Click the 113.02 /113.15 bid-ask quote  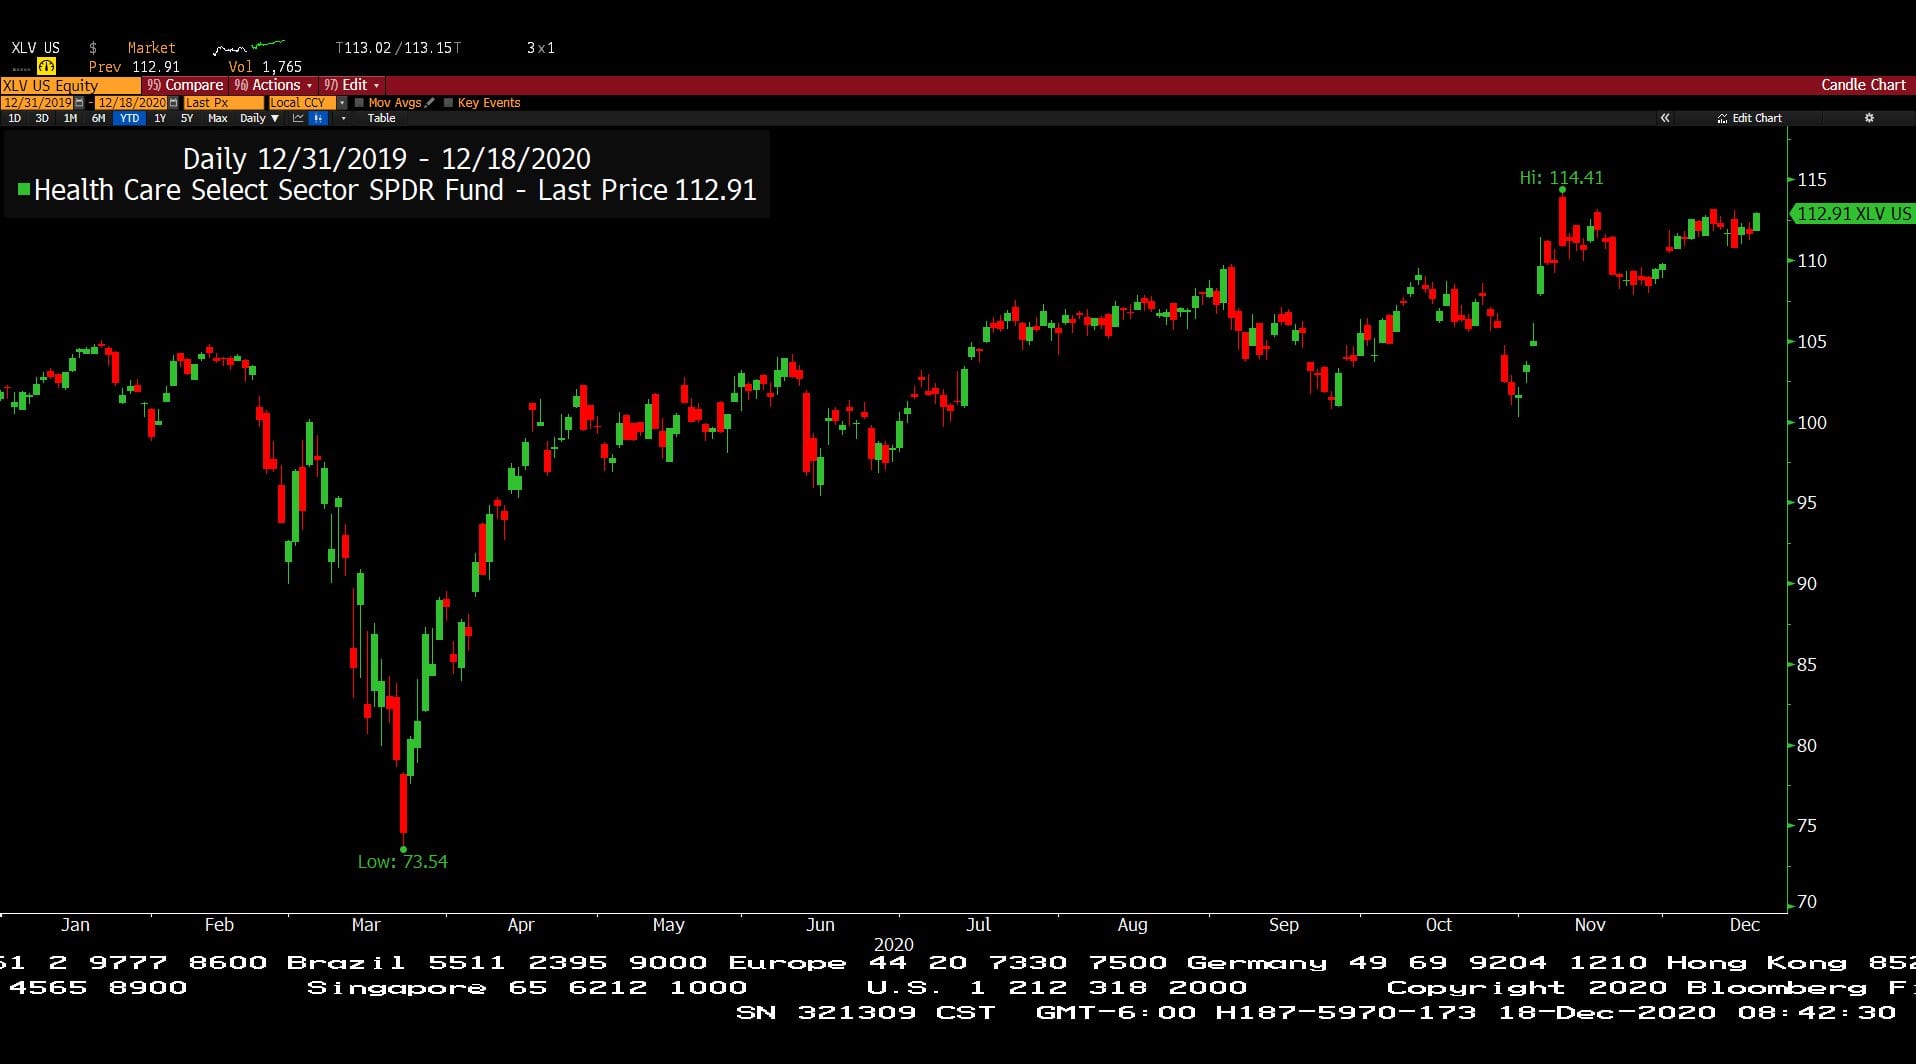click(398, 47)
